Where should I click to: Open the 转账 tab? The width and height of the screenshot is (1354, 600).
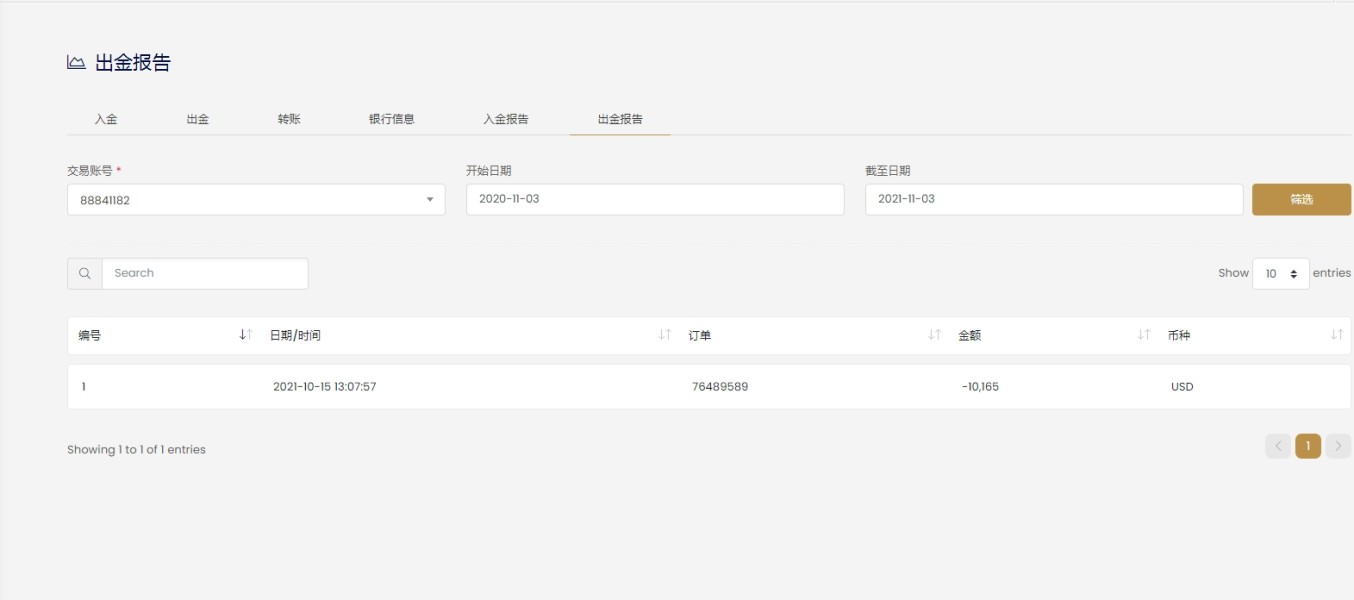click(289, 119)
